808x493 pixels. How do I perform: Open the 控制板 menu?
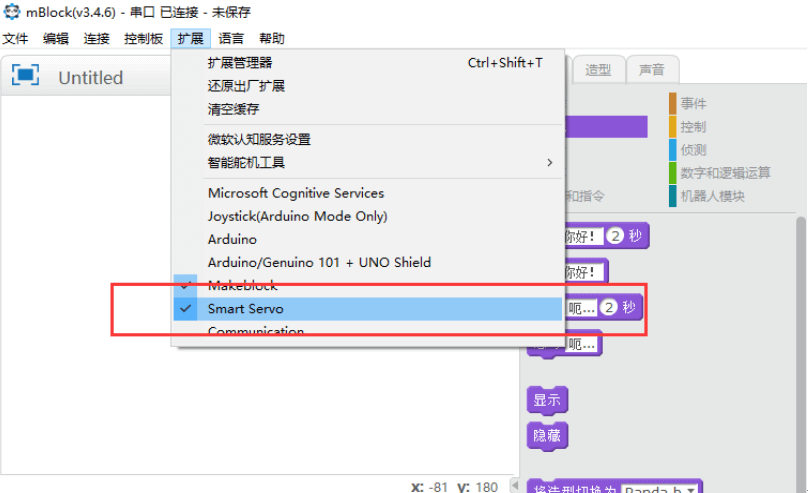(143, 39)
